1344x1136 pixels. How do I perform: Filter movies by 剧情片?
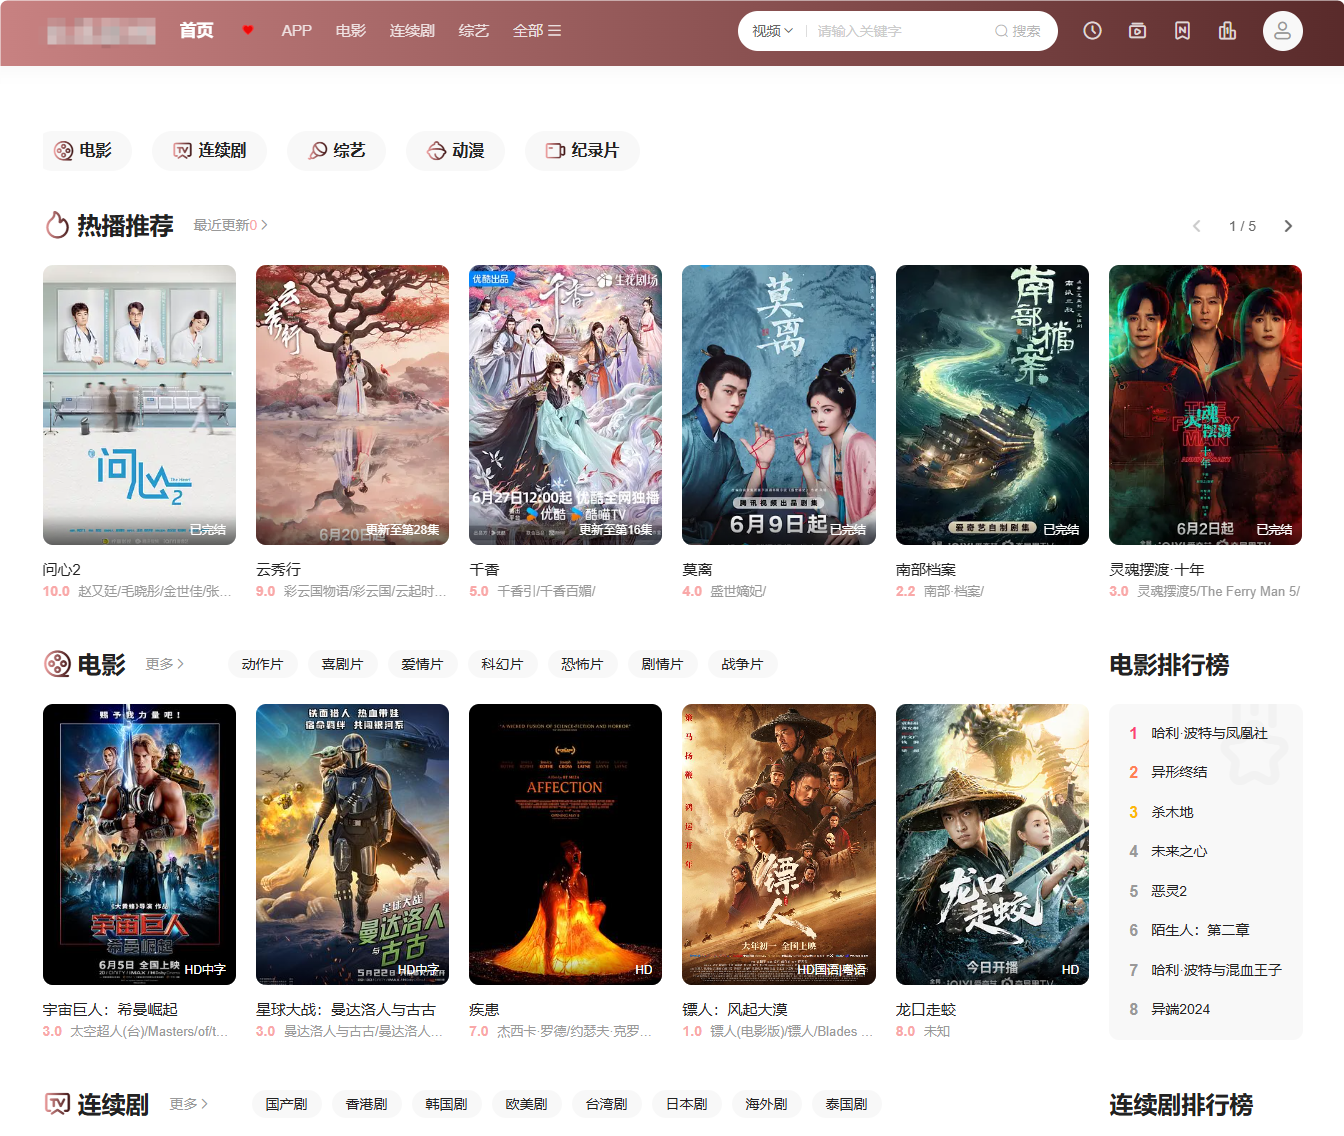point(662,664)
